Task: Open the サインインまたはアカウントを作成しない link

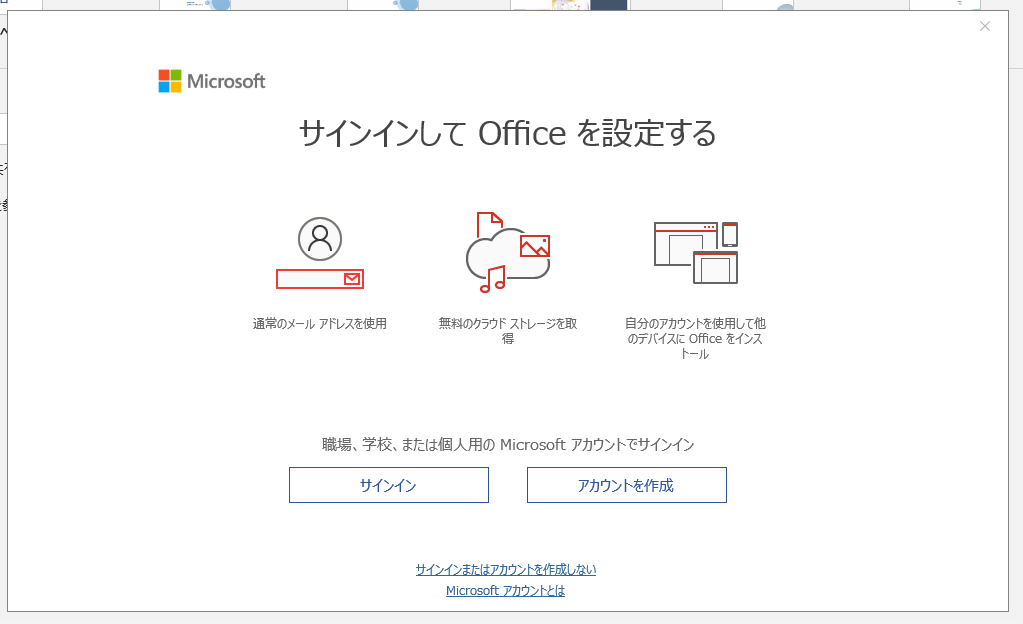Action: pyautogui.click(x=505, y=568)
